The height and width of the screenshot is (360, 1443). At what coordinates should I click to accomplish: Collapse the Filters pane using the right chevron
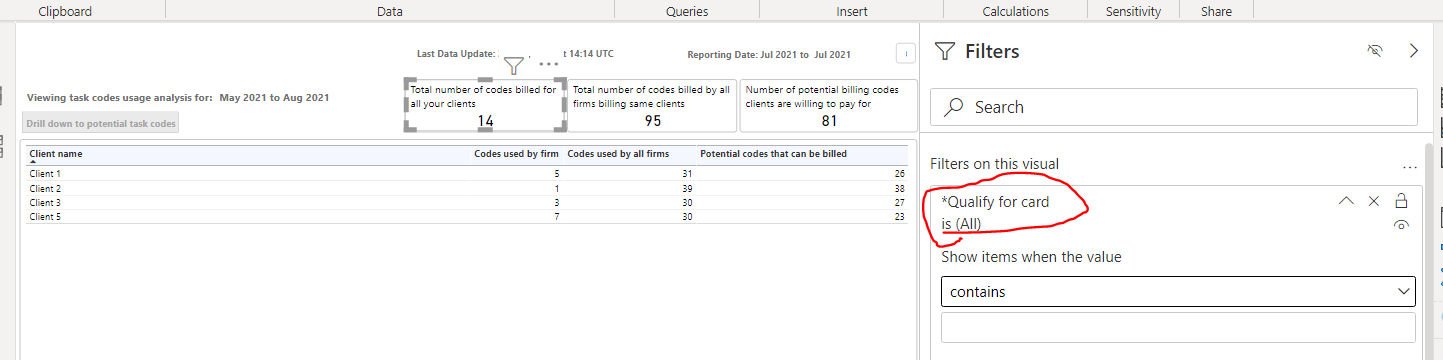(1414, 51)
